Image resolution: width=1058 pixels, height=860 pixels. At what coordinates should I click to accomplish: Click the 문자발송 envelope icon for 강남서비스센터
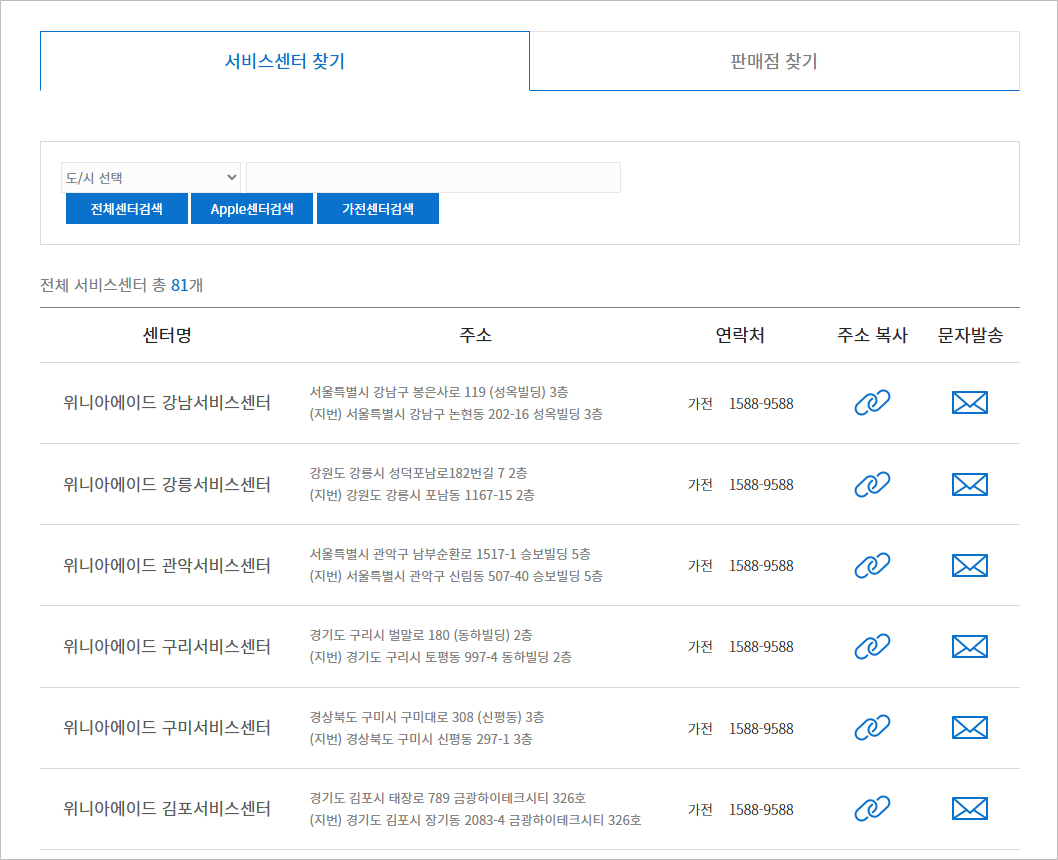click(969, 403)
